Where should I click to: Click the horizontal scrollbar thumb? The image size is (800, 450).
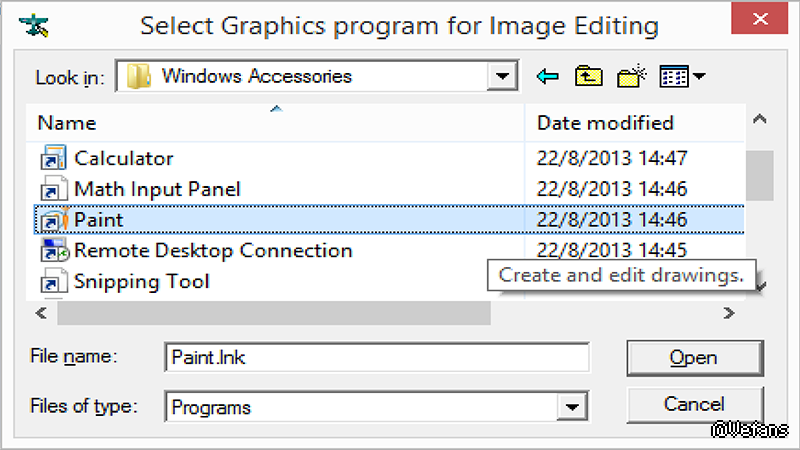coord(273,314)
